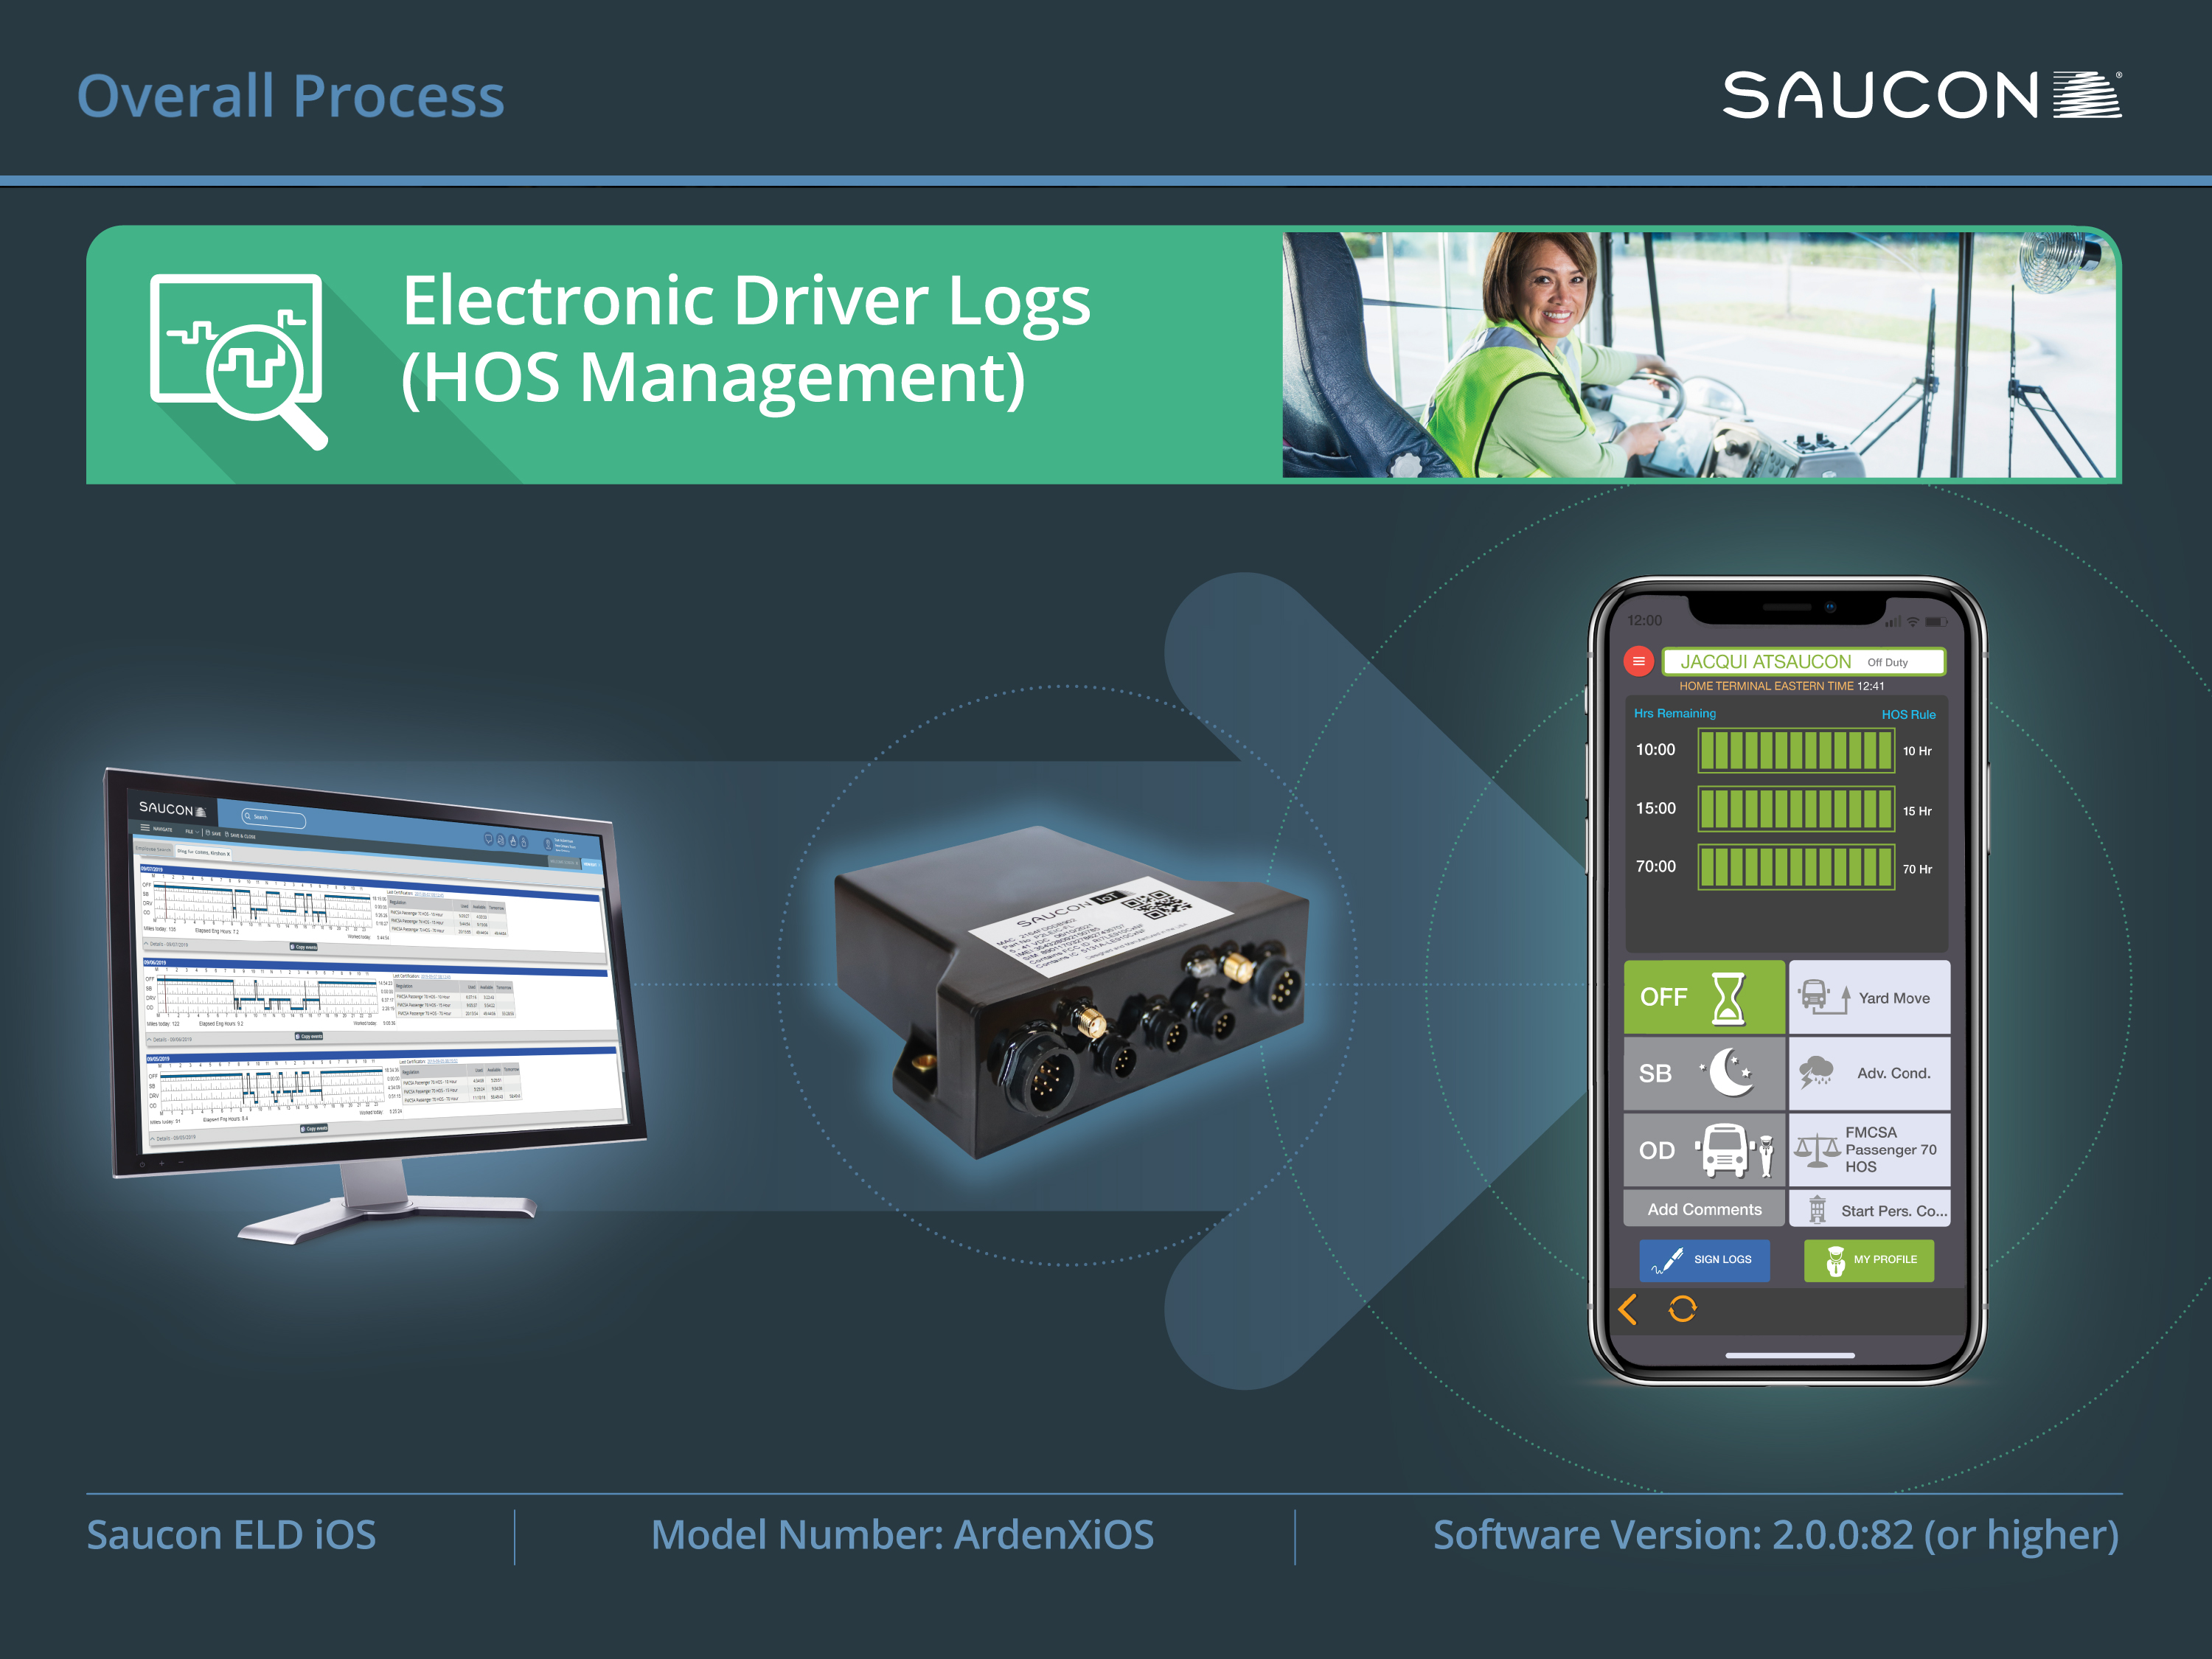This screenshot has height=1659, width=2212.
Task: Toggle Yard Move on the phone
Action: (1869, 997)
